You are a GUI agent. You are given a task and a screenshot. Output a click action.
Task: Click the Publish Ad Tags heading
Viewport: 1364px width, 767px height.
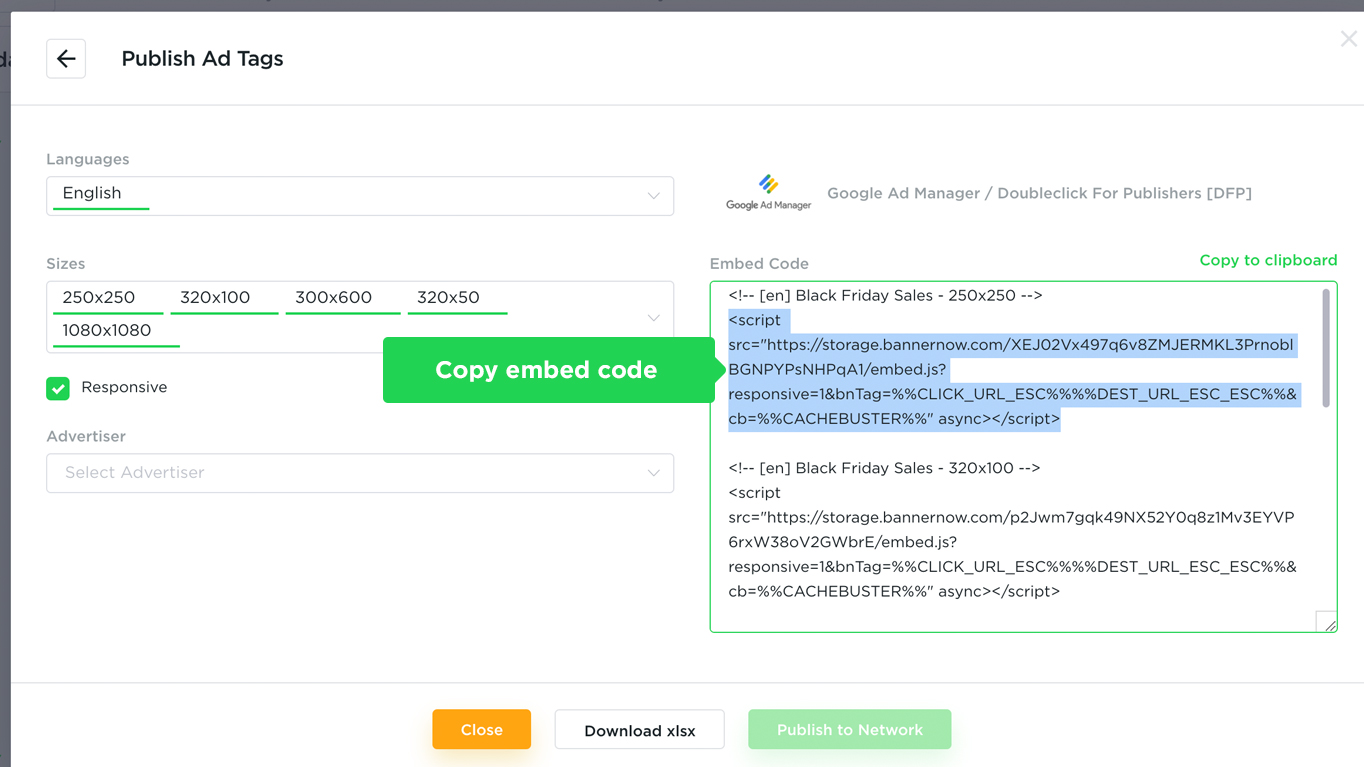pos(202,59)
